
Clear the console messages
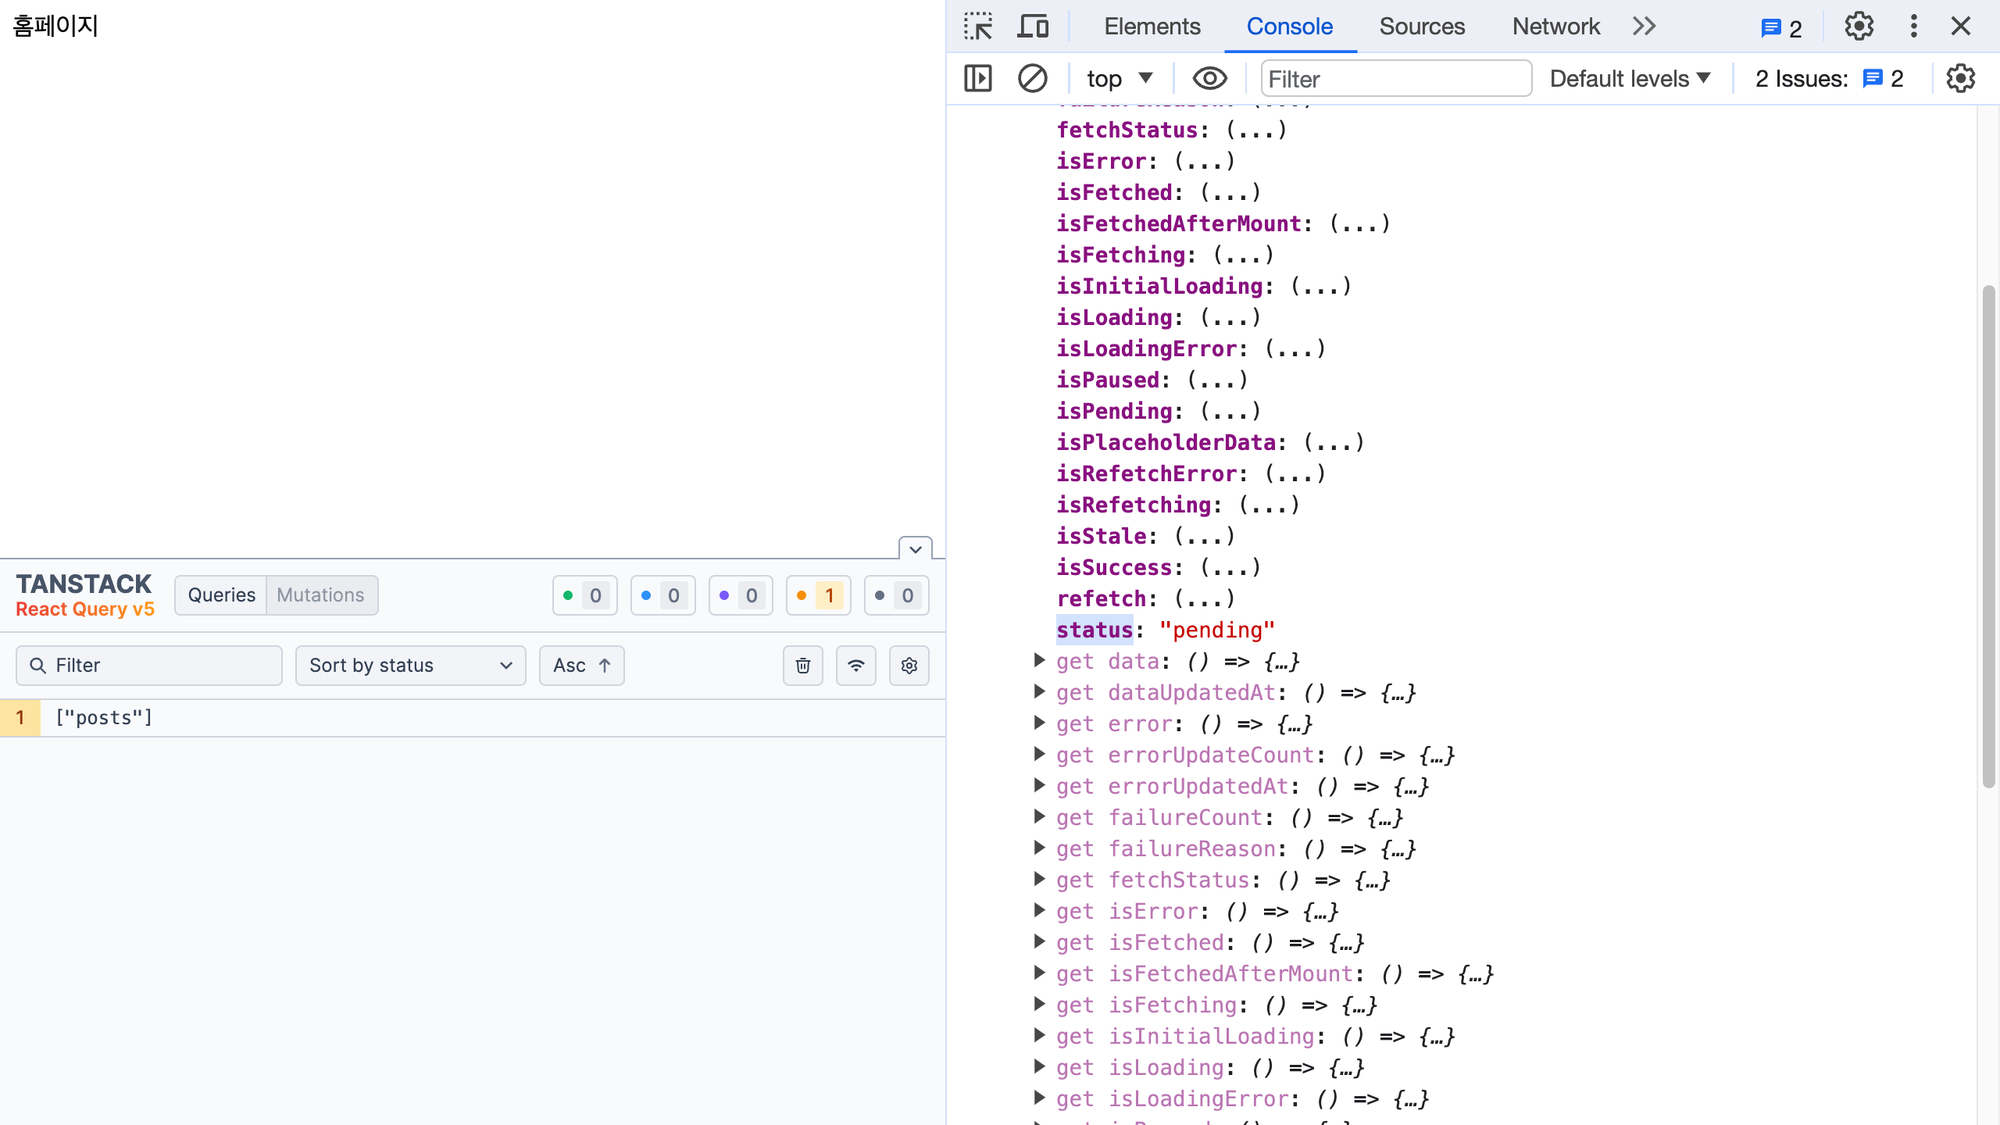[1032, 78]
